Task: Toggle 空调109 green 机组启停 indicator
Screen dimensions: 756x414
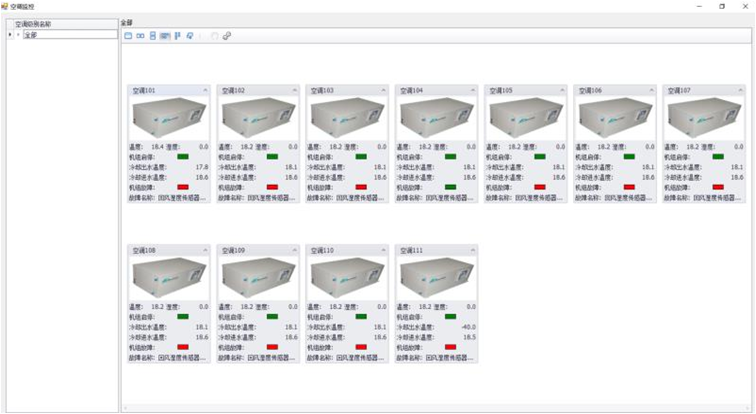Action: pos(272,316)
